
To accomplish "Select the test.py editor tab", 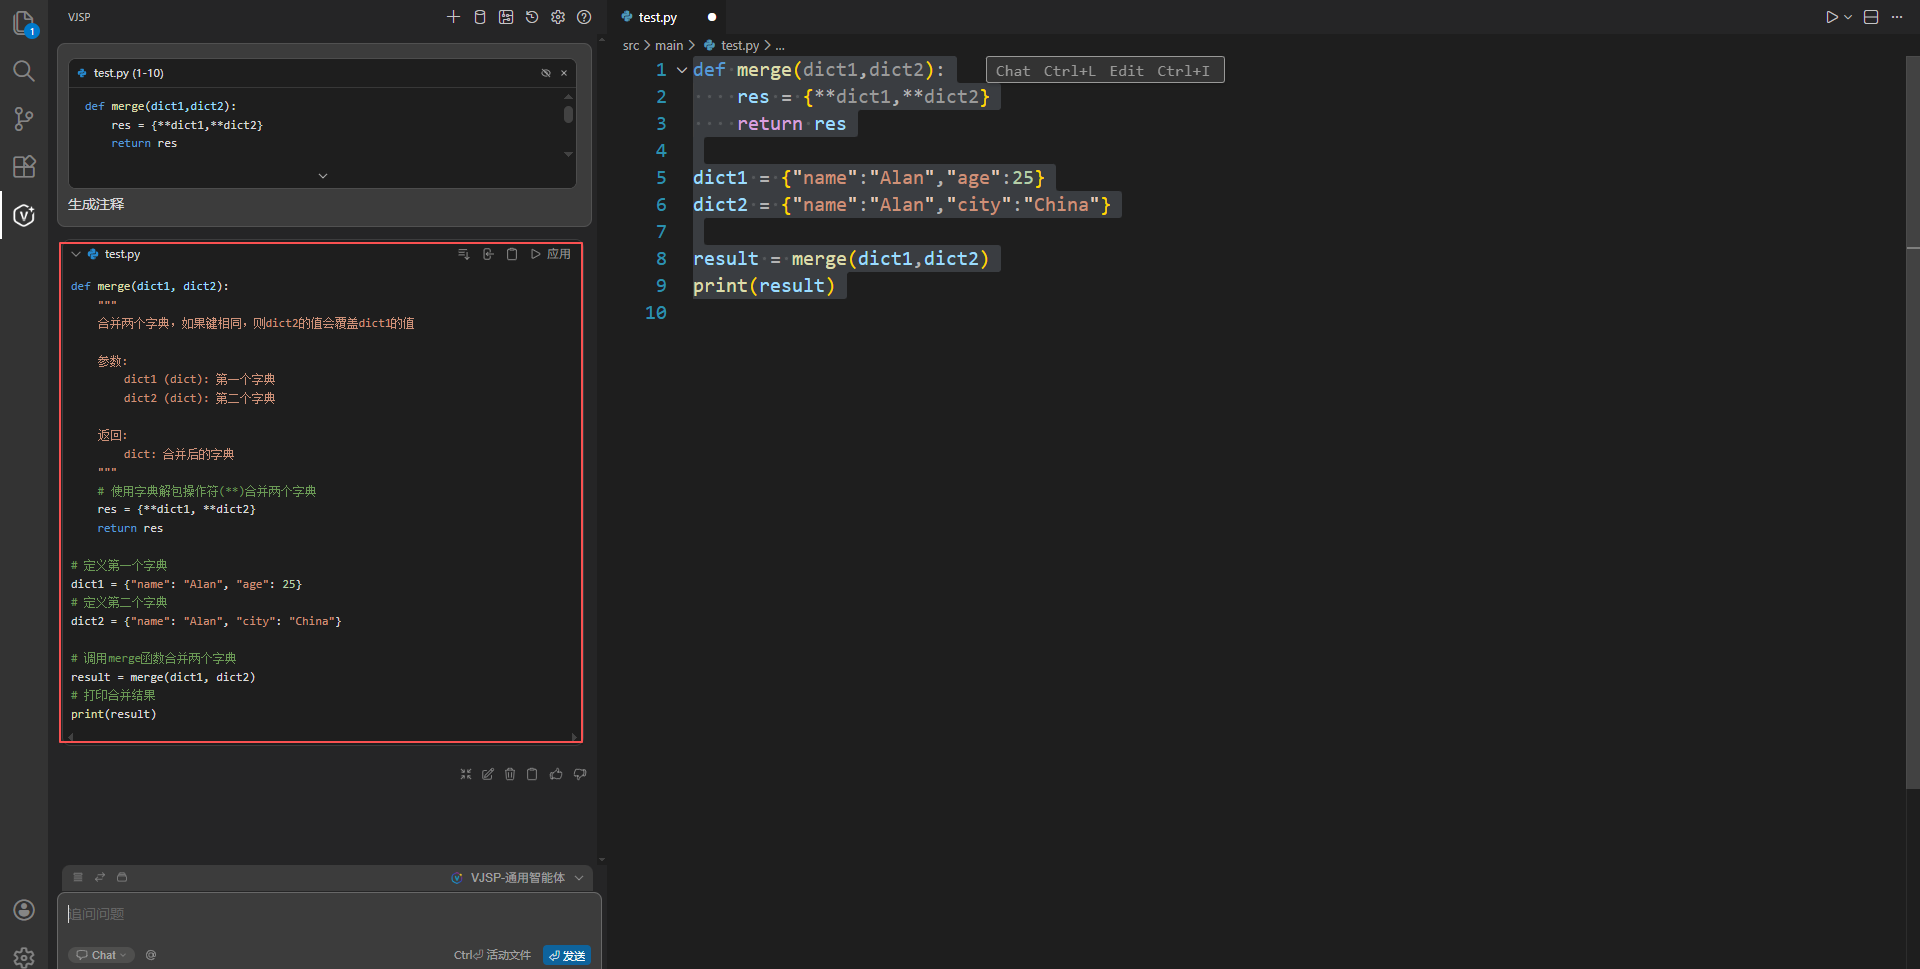I will coord(657,17).
